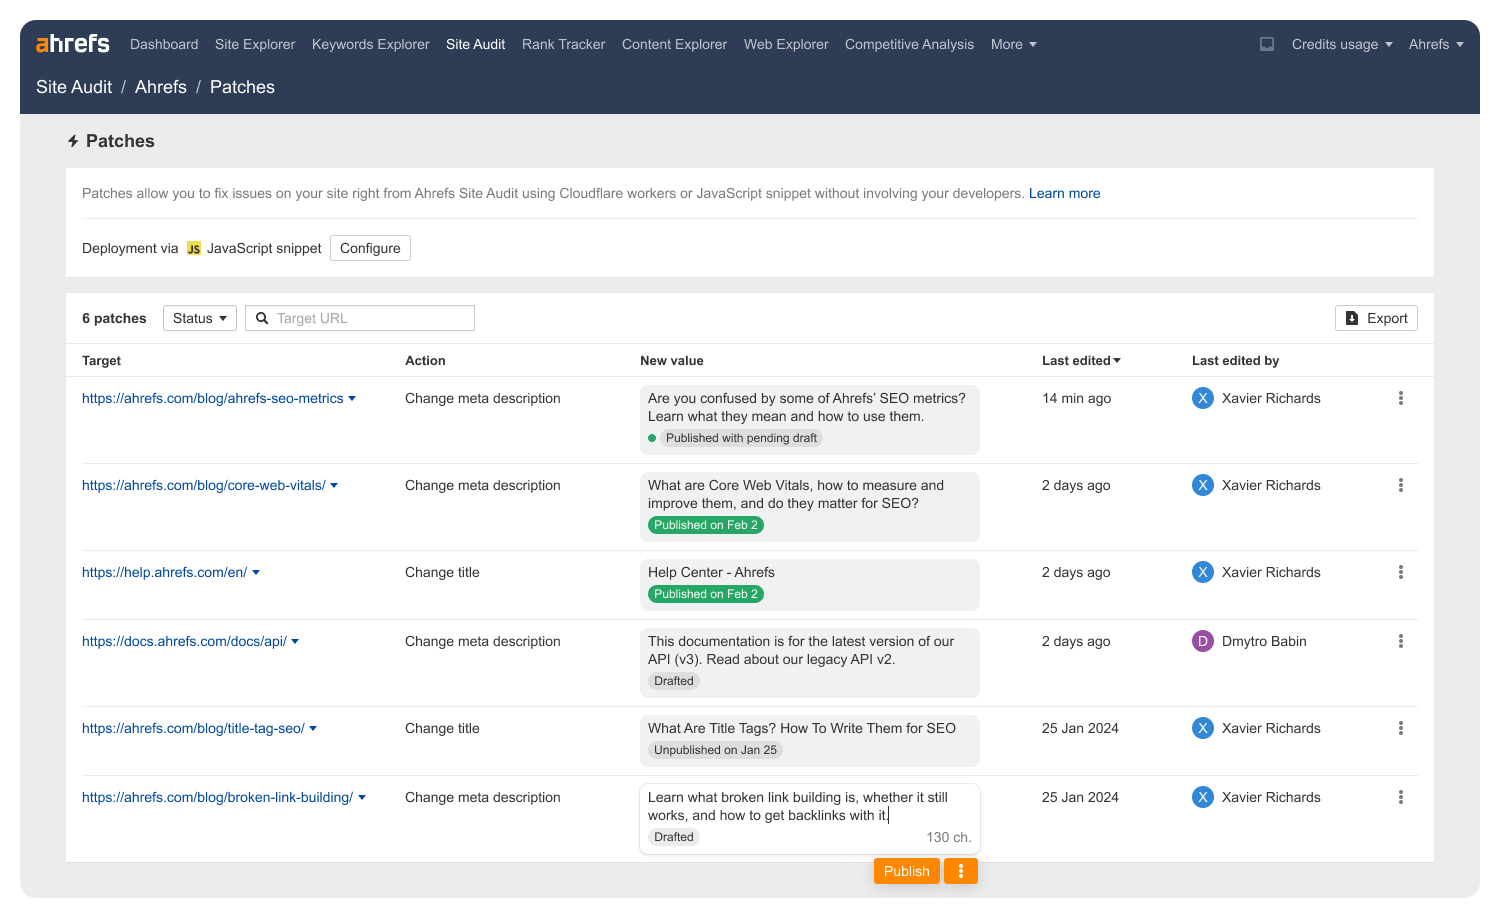Click Xavier Richards' avatar on the core-web-vitals row
The image size is (1500, 918).
(1202, 485)
